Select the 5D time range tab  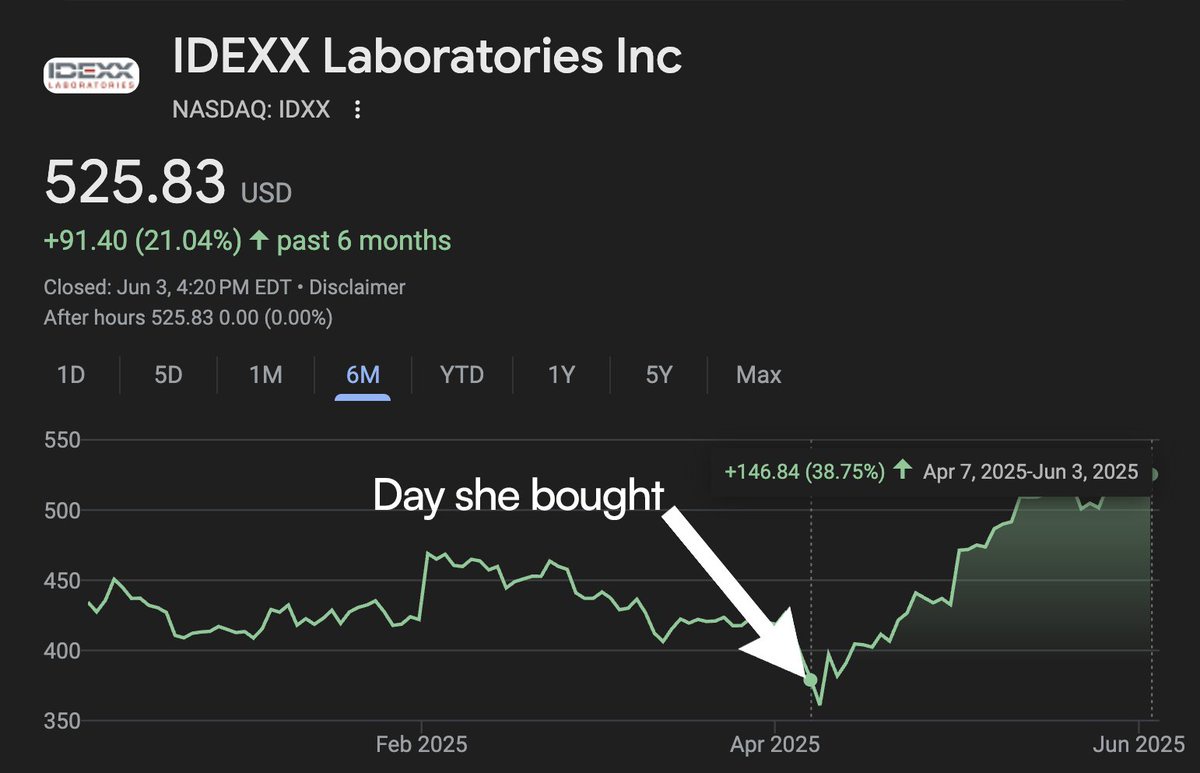click(168, 375)
